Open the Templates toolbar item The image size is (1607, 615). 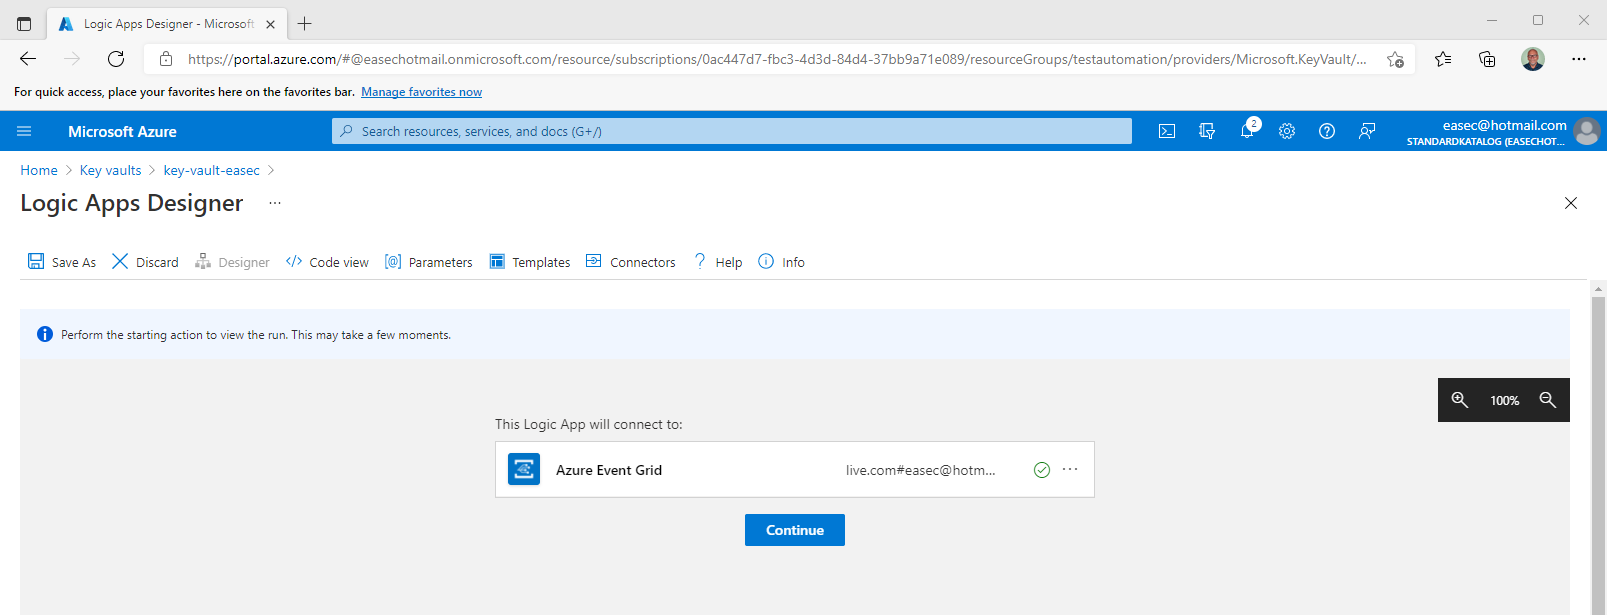click(x=530, y=262)
